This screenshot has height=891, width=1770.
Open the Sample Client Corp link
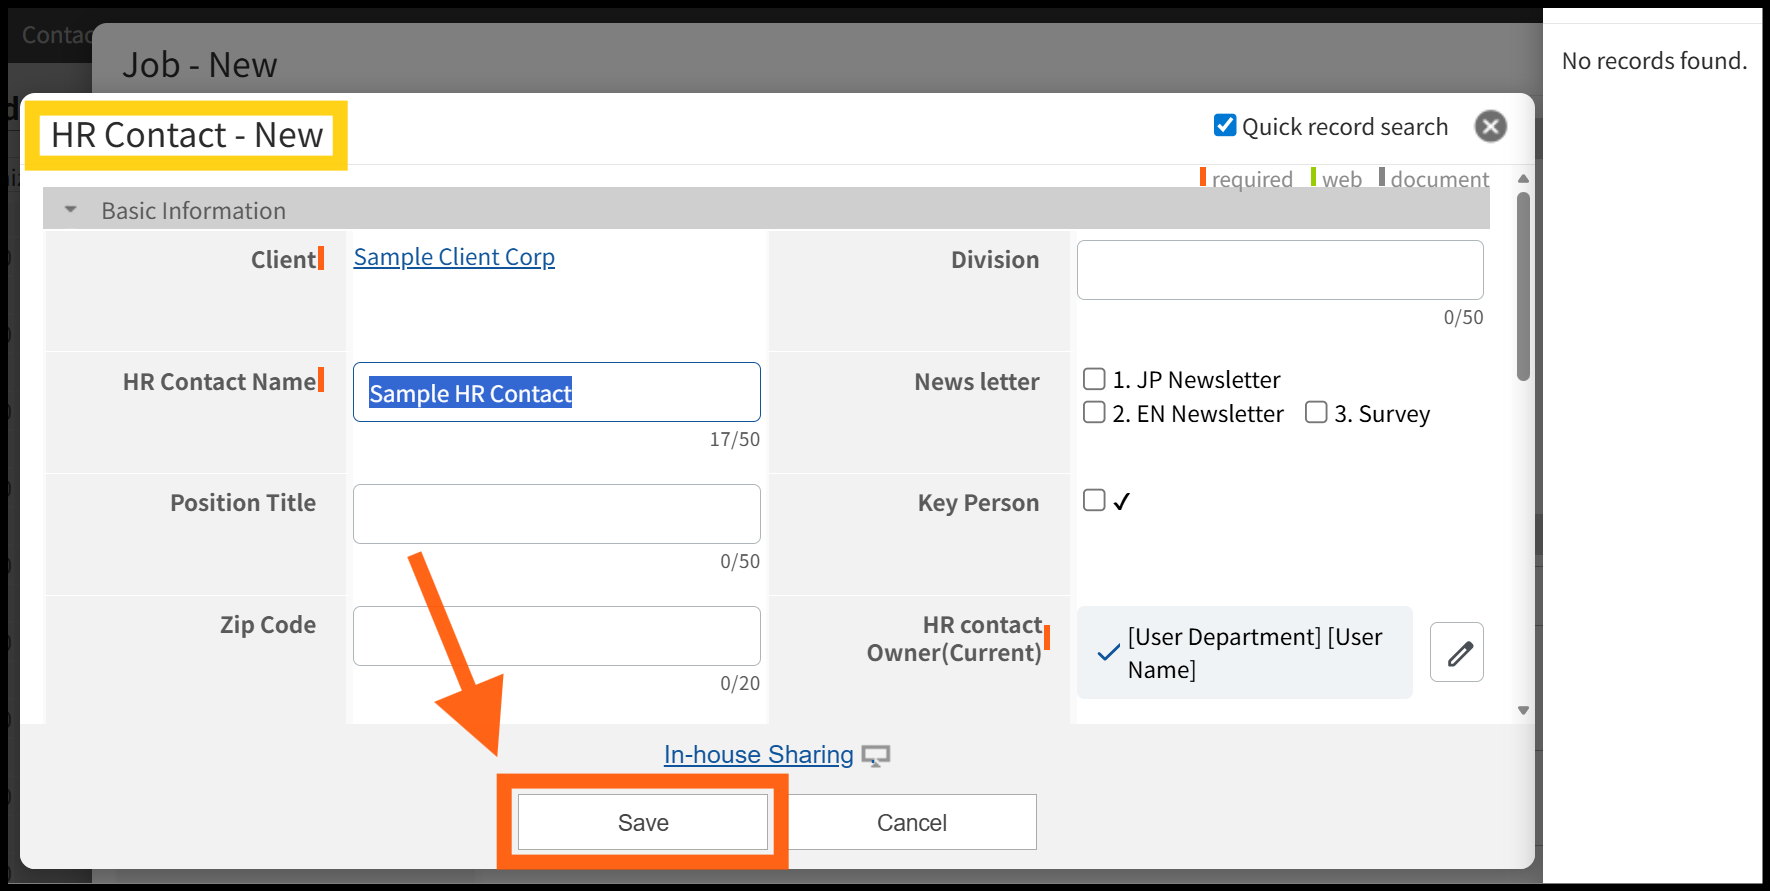(454, 257)
